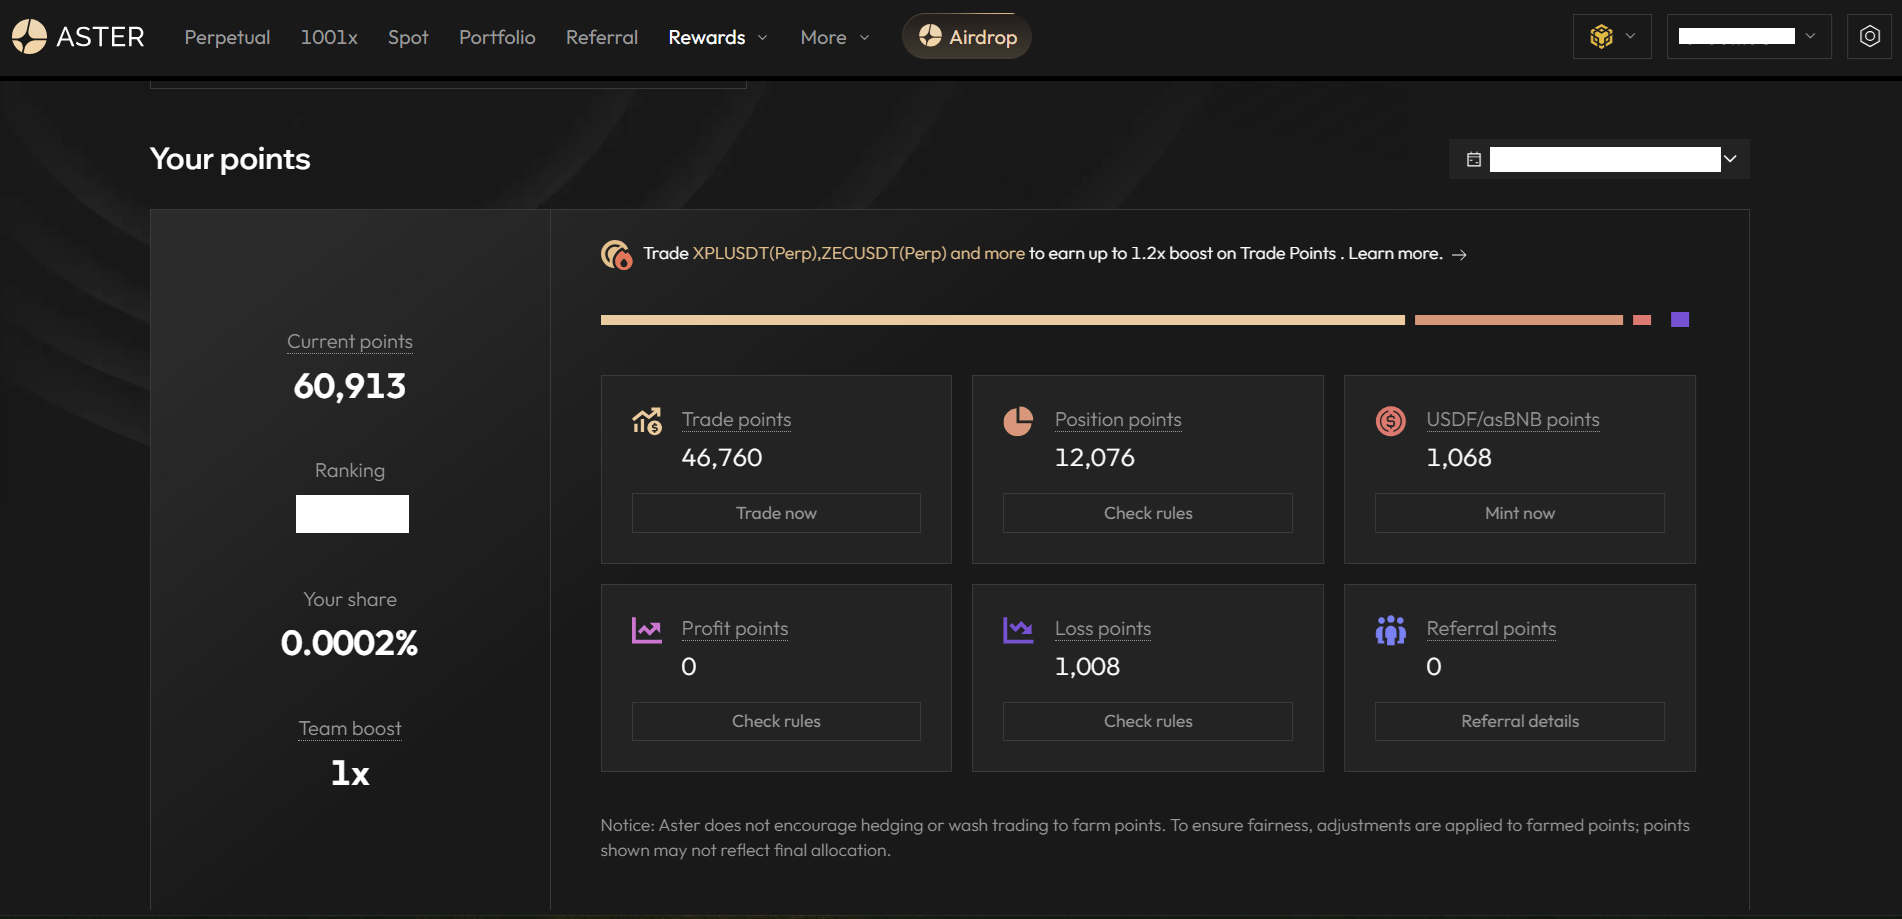Click the Referral points people icon
The width and height of the screenshot is (1902, 919).
[1390, 630]
